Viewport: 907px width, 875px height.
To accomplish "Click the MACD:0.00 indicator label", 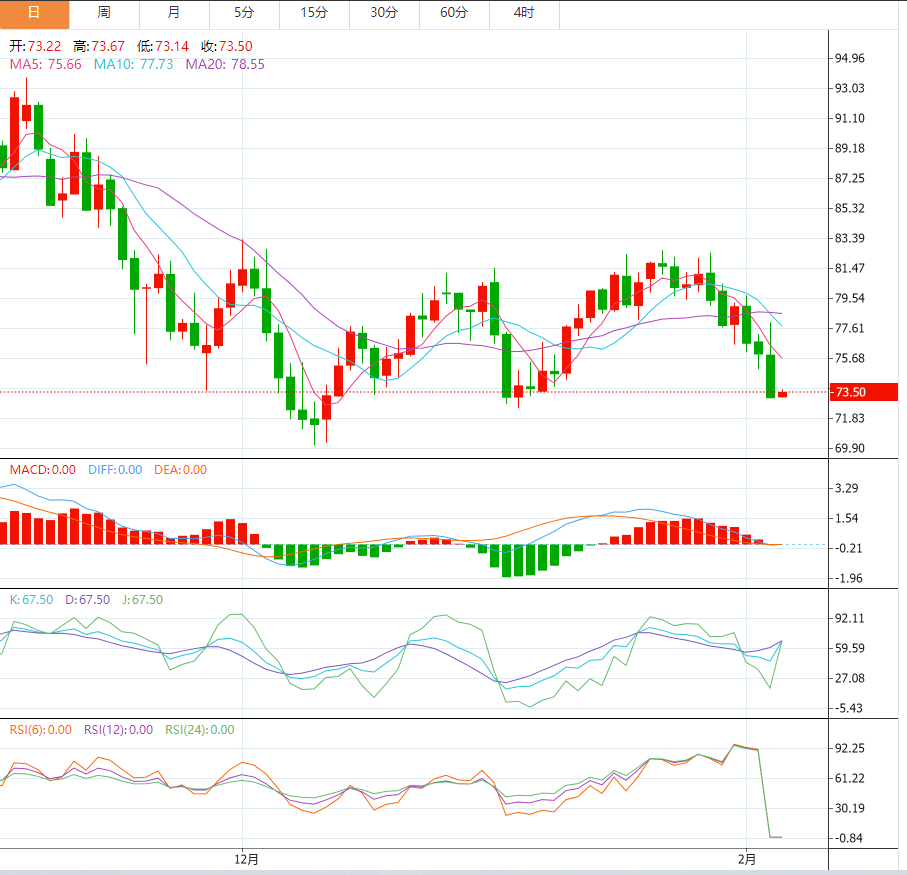I will tap(42, 470).
